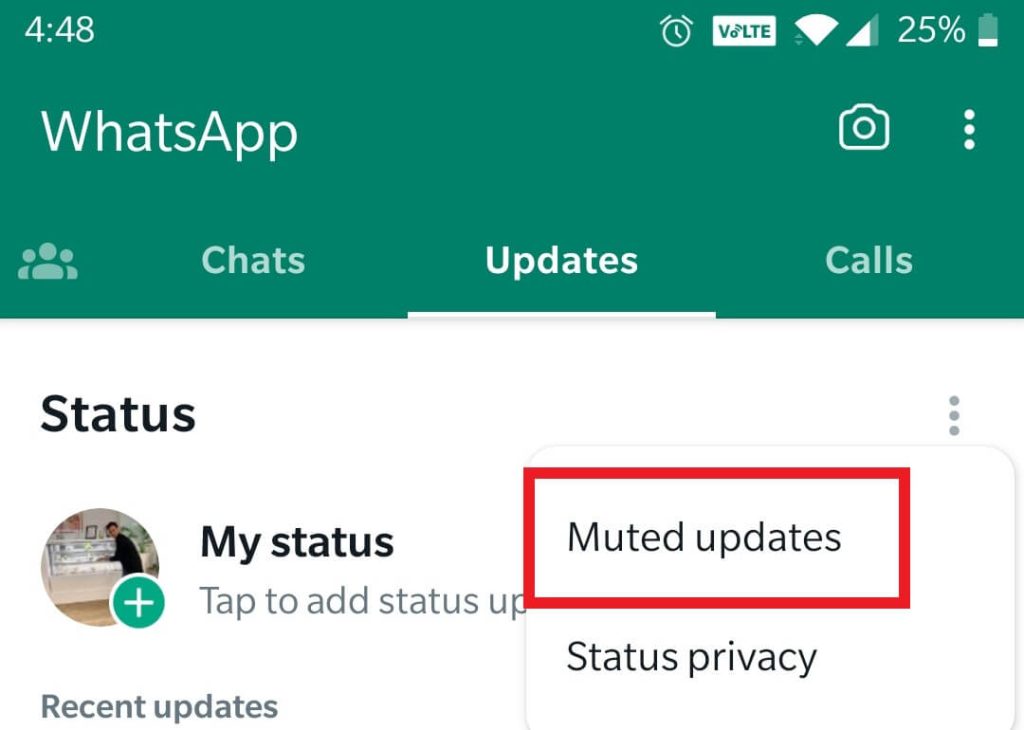Choose Muted updates from the menu
The width and height of the screenshot is (1024, 730).
(x=704, y=539)
